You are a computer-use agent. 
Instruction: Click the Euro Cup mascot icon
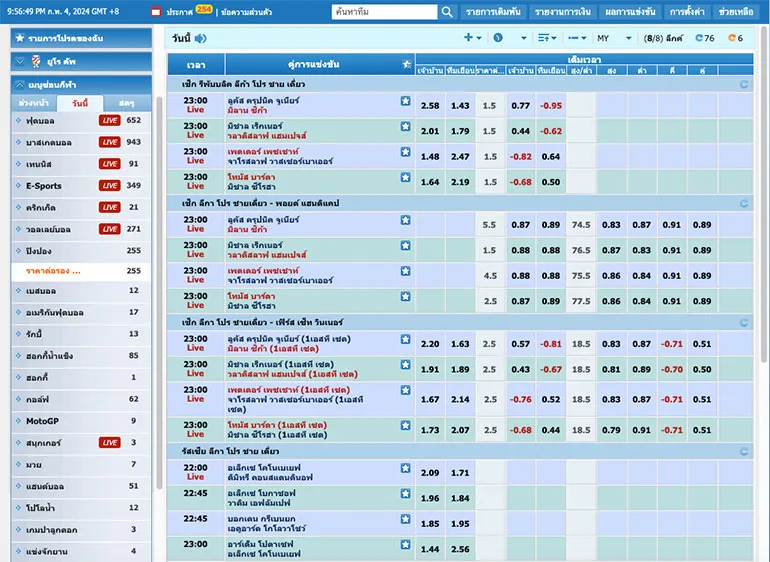(36, 61)
